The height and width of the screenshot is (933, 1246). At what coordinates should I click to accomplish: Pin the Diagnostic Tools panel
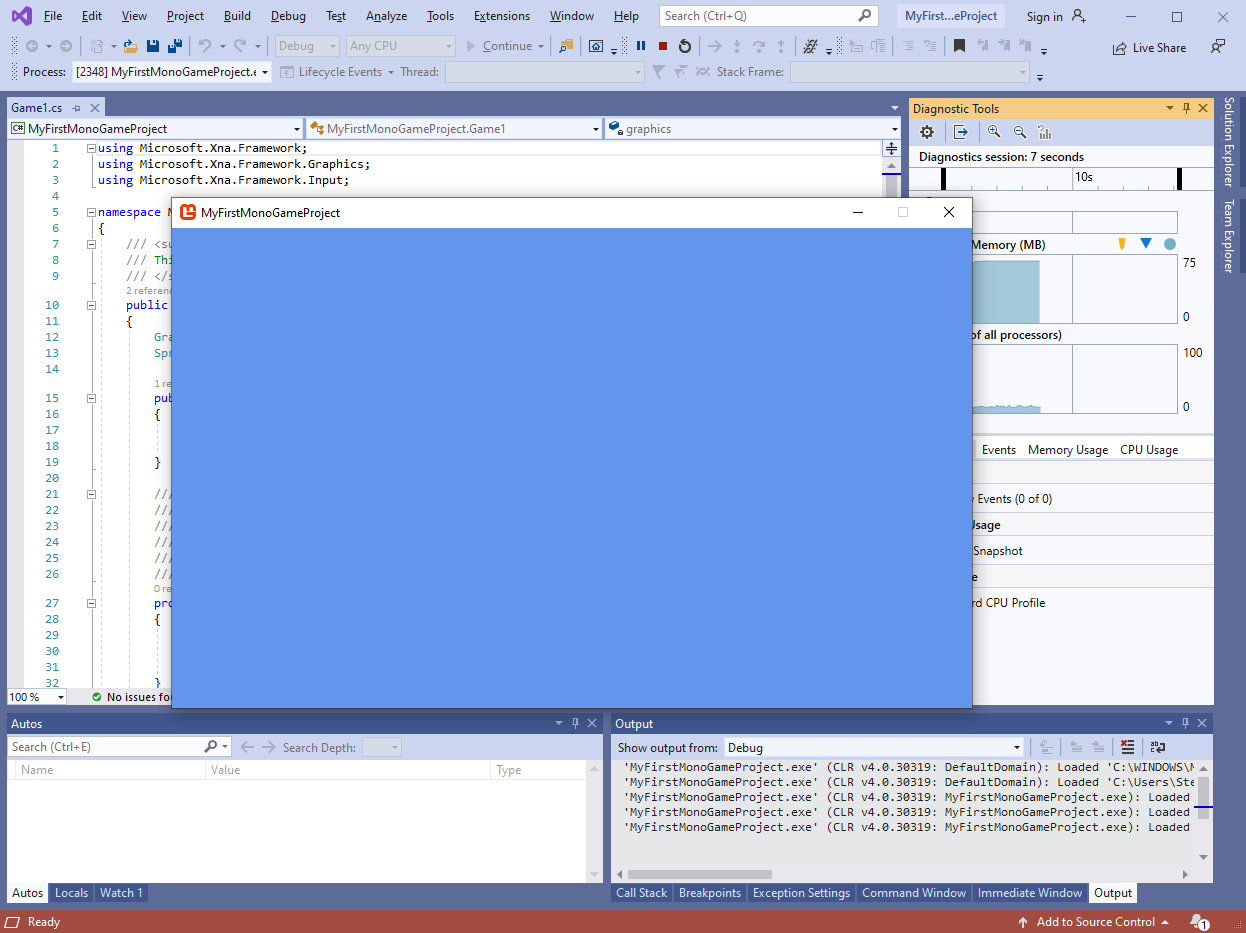coord(1187,108)
